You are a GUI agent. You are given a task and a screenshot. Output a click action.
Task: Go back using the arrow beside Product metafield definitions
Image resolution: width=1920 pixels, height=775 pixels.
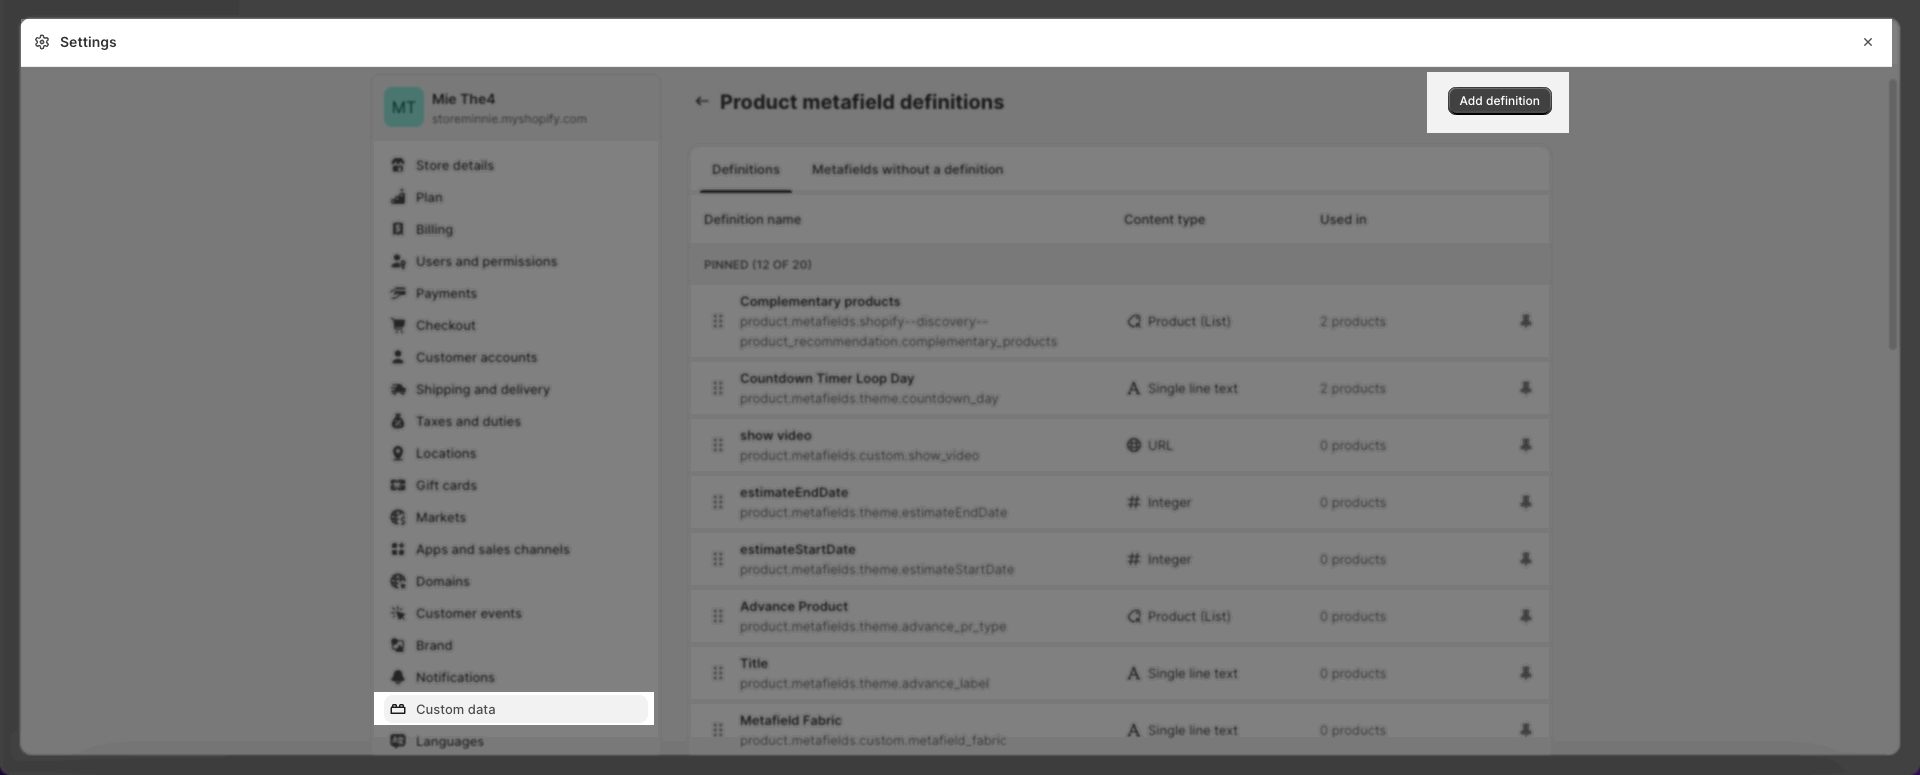[x=702, y=102]
